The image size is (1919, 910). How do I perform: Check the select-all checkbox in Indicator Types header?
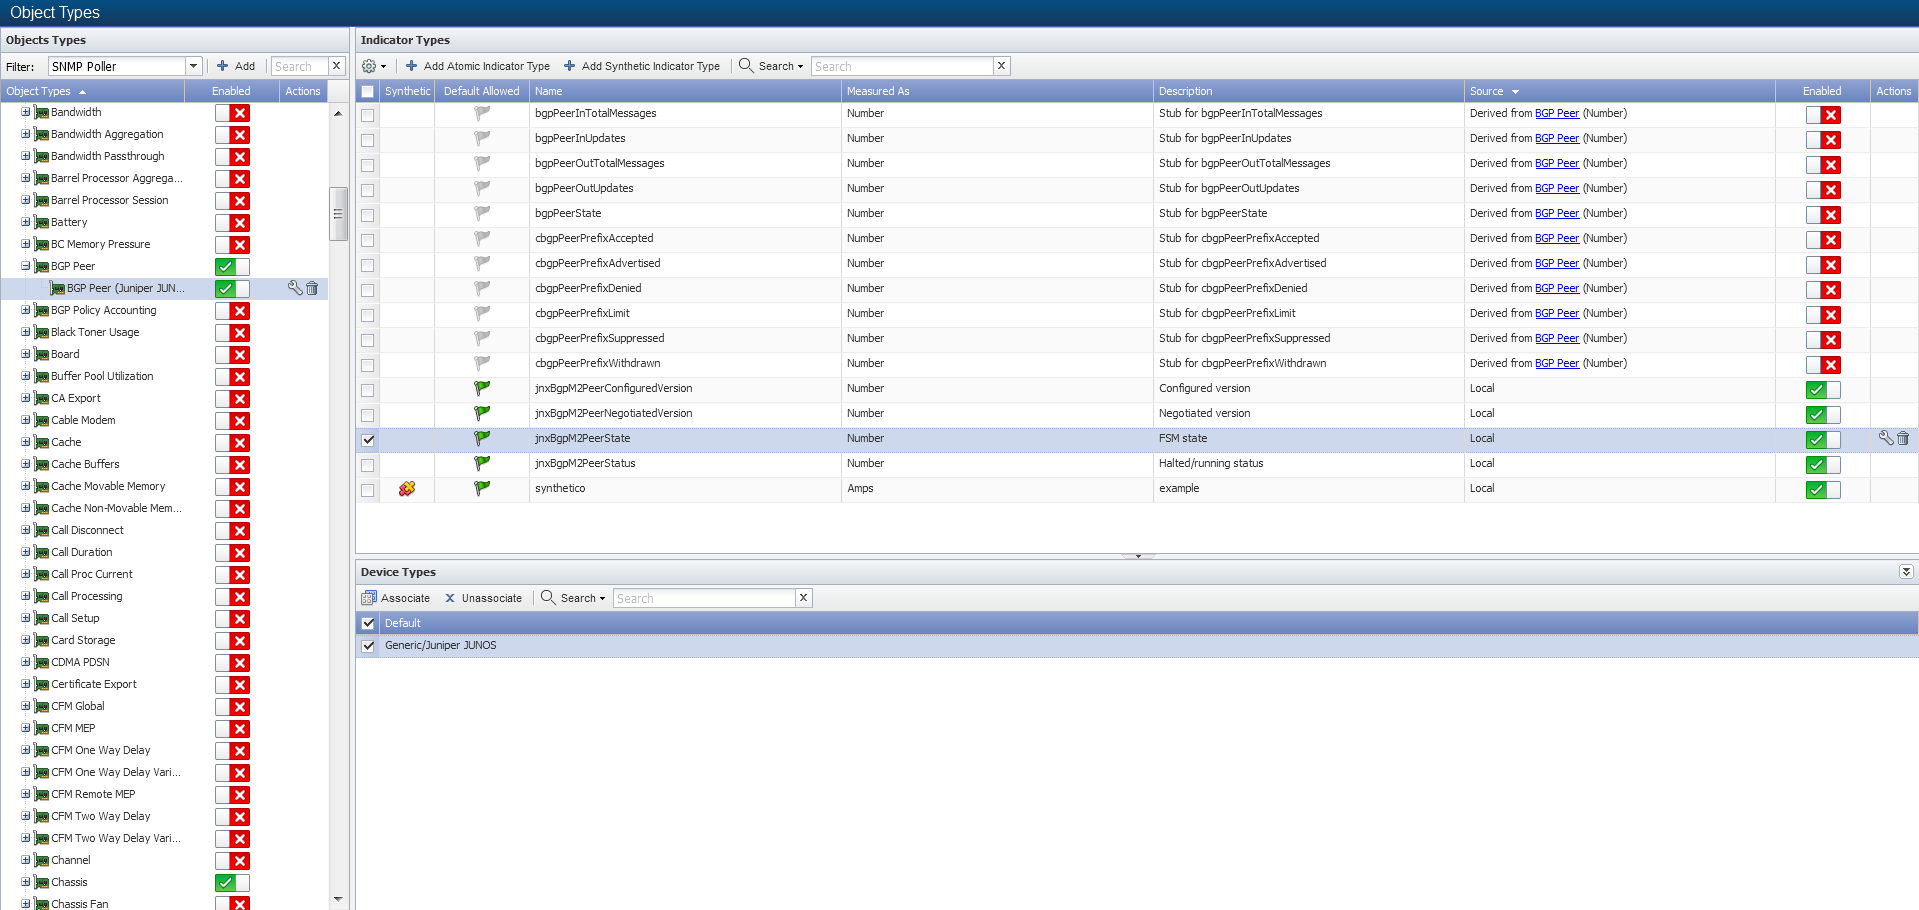coord(368,92)
